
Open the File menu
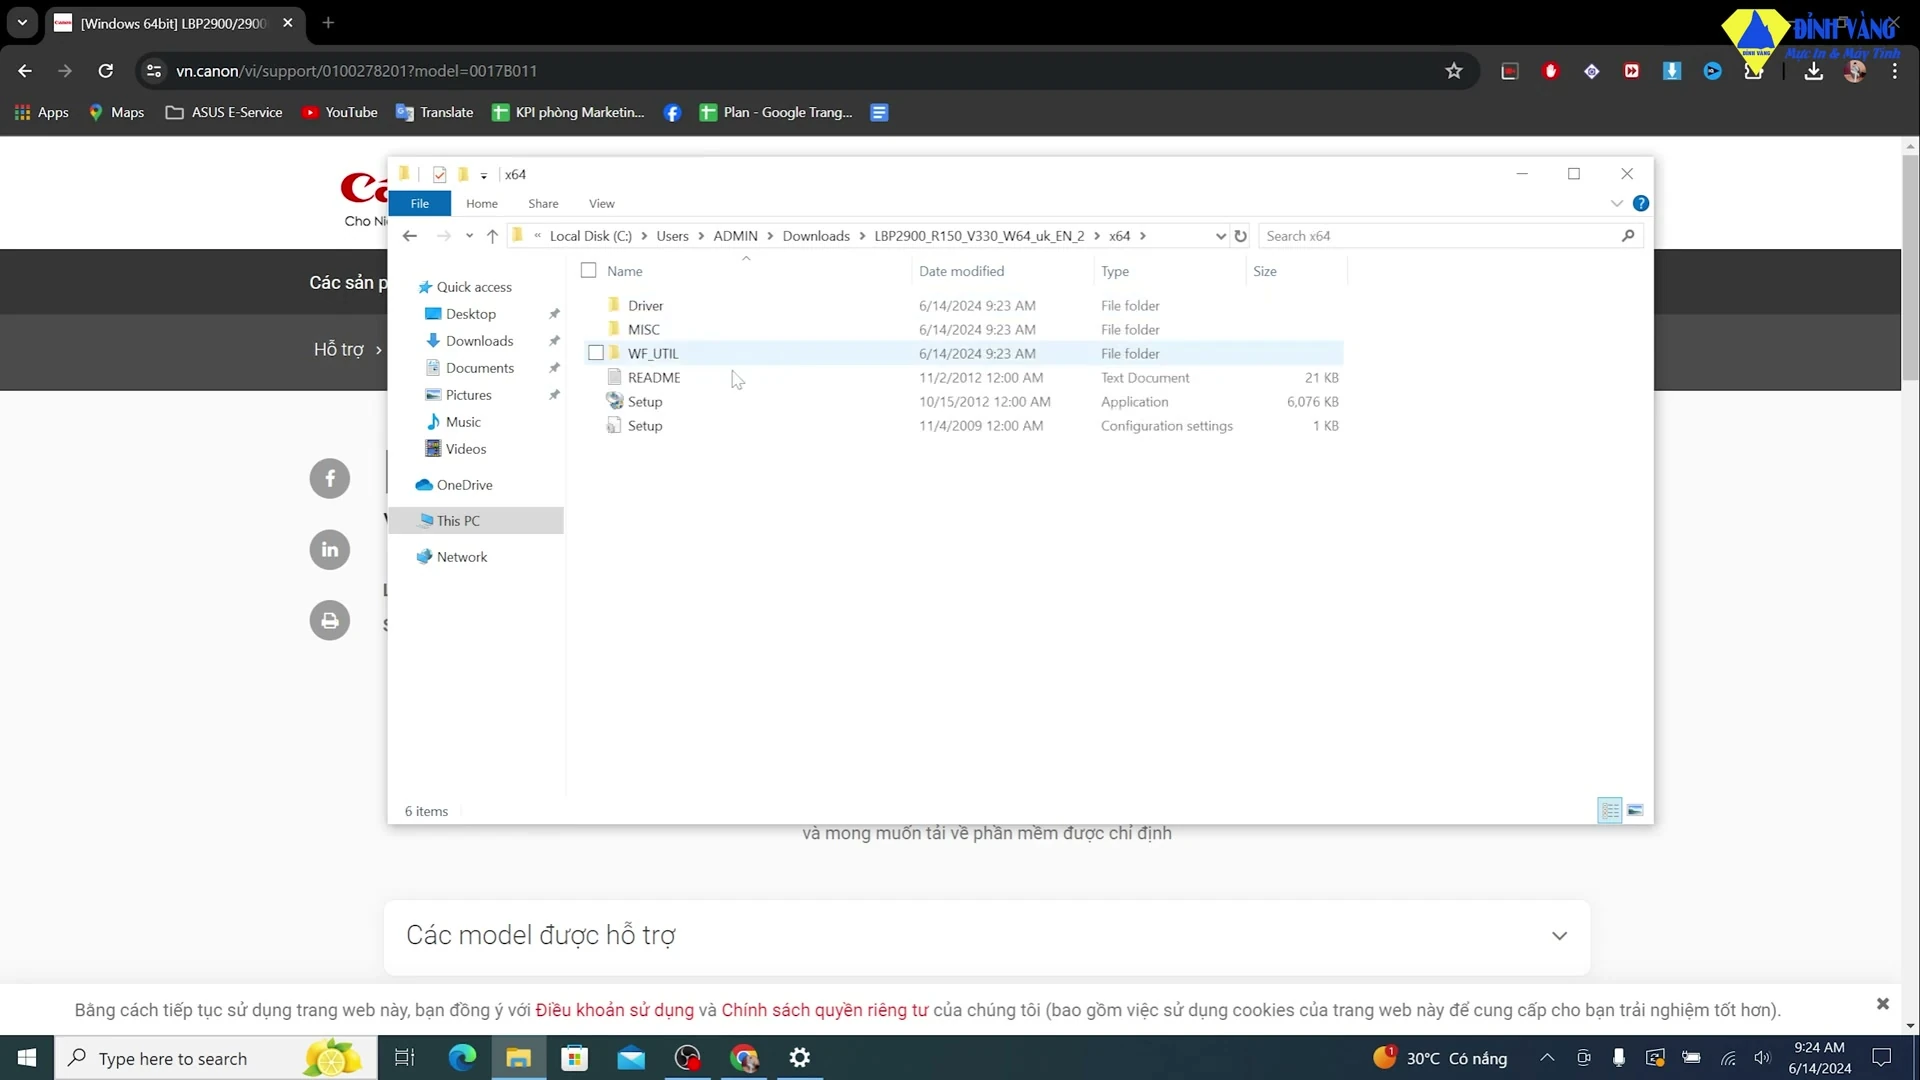tap(419, 203)
